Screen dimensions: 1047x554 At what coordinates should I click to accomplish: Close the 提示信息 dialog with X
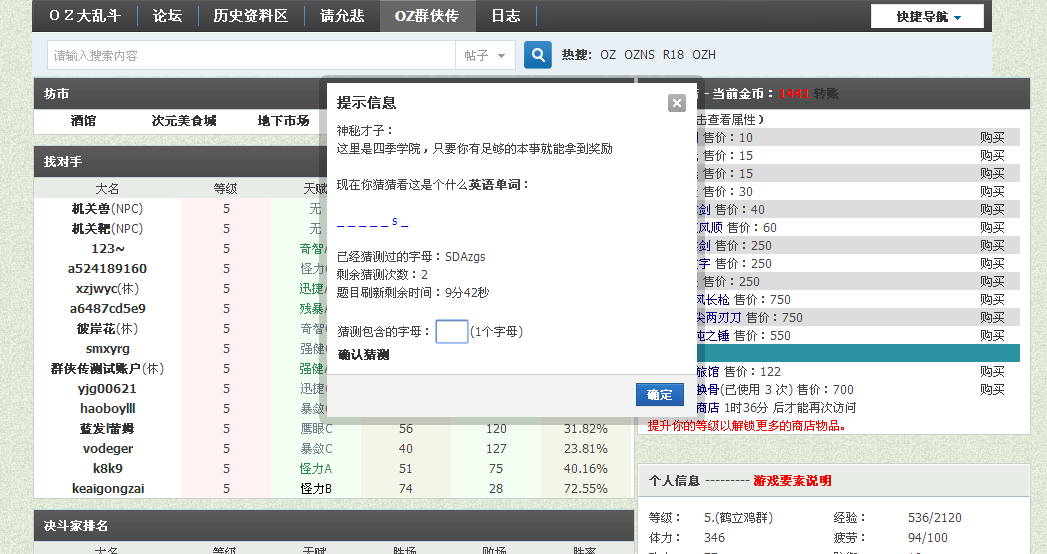coord(676,103)
